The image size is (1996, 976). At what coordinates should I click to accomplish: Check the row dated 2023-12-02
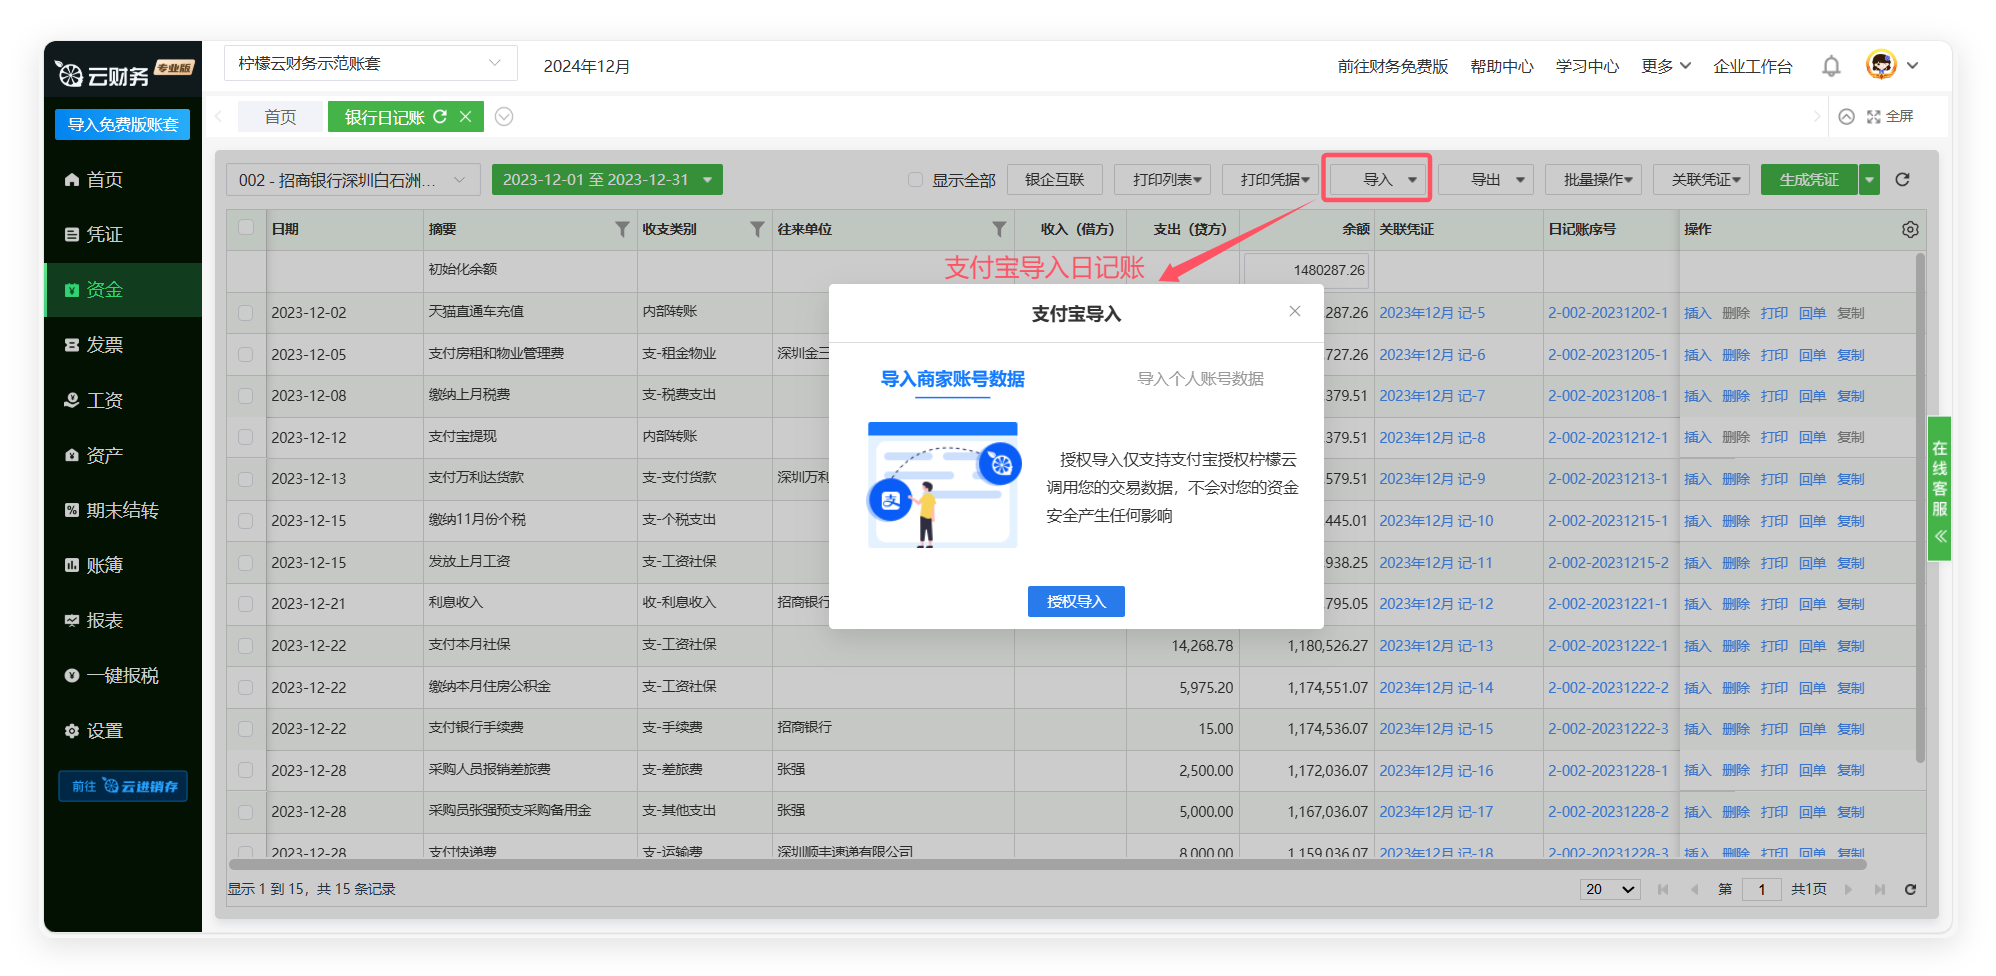(246, 313)
